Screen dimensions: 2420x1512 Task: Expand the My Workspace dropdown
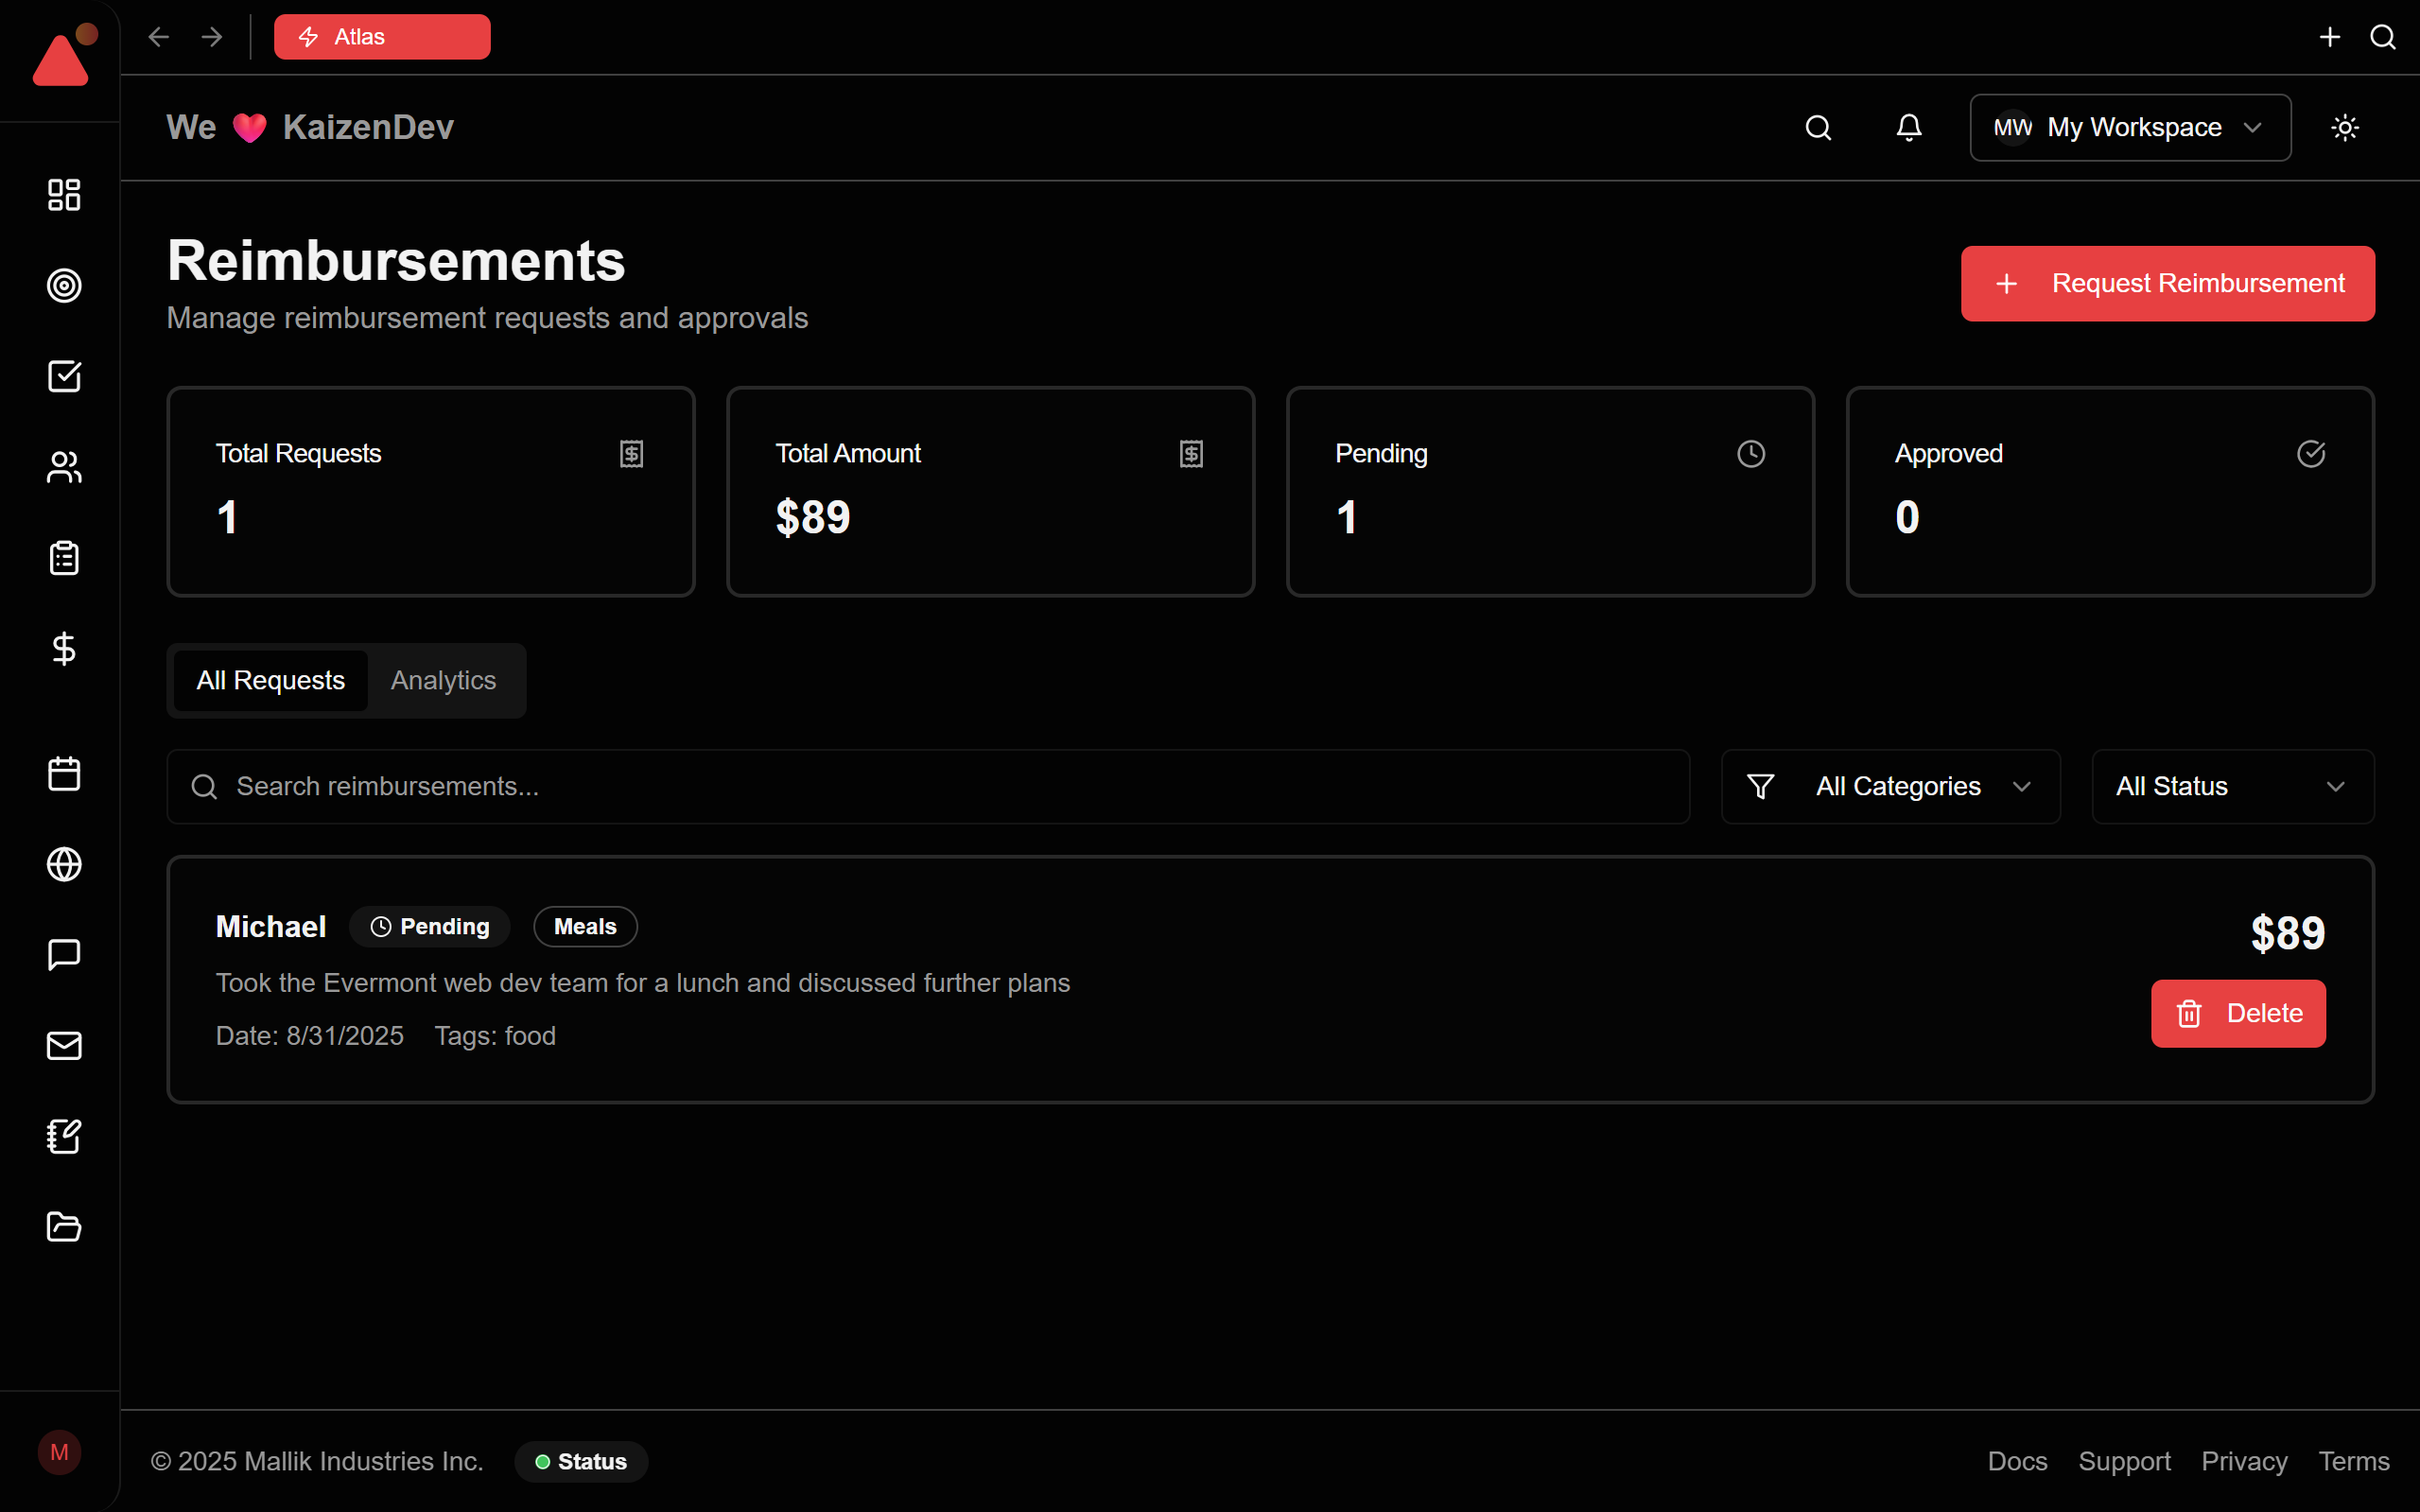click(x=2130, y=128)
